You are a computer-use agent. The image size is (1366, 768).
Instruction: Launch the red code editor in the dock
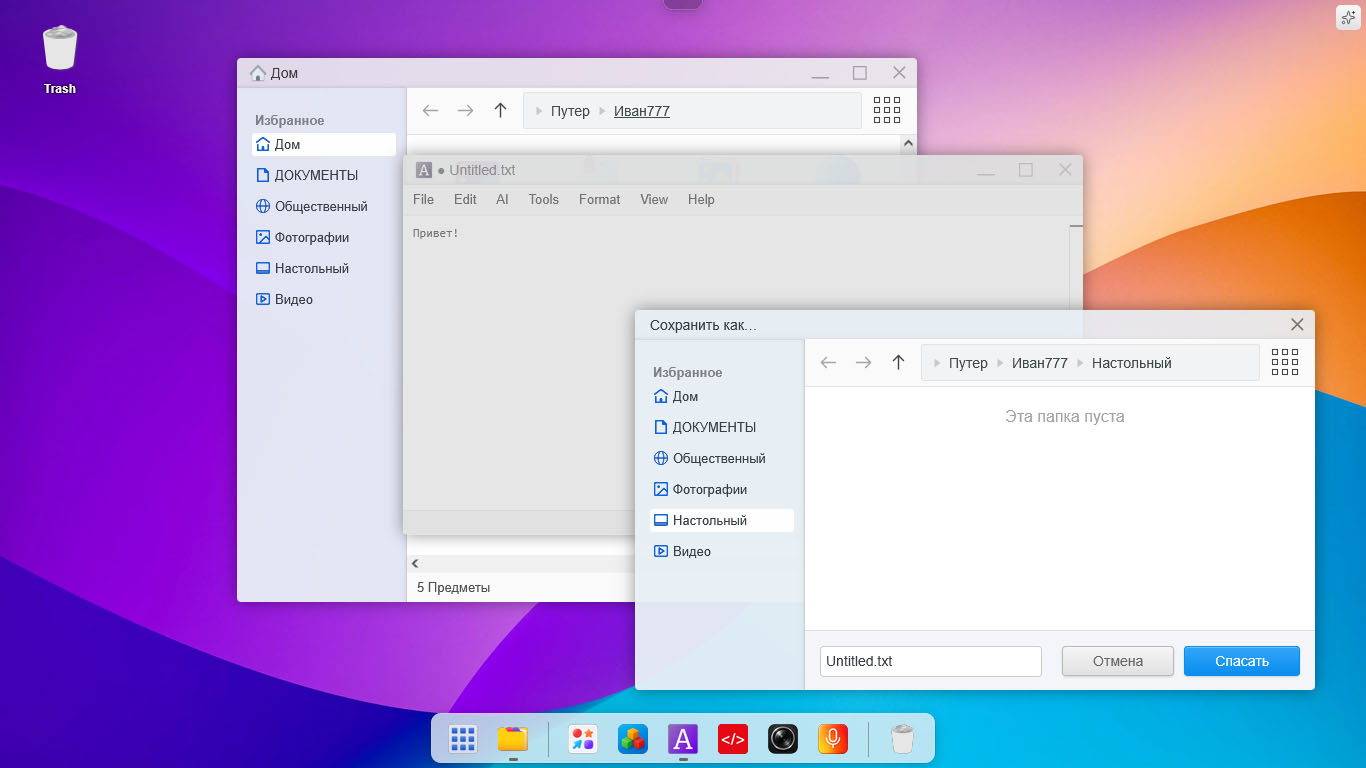pyautogui.click(x=733, y=739)
